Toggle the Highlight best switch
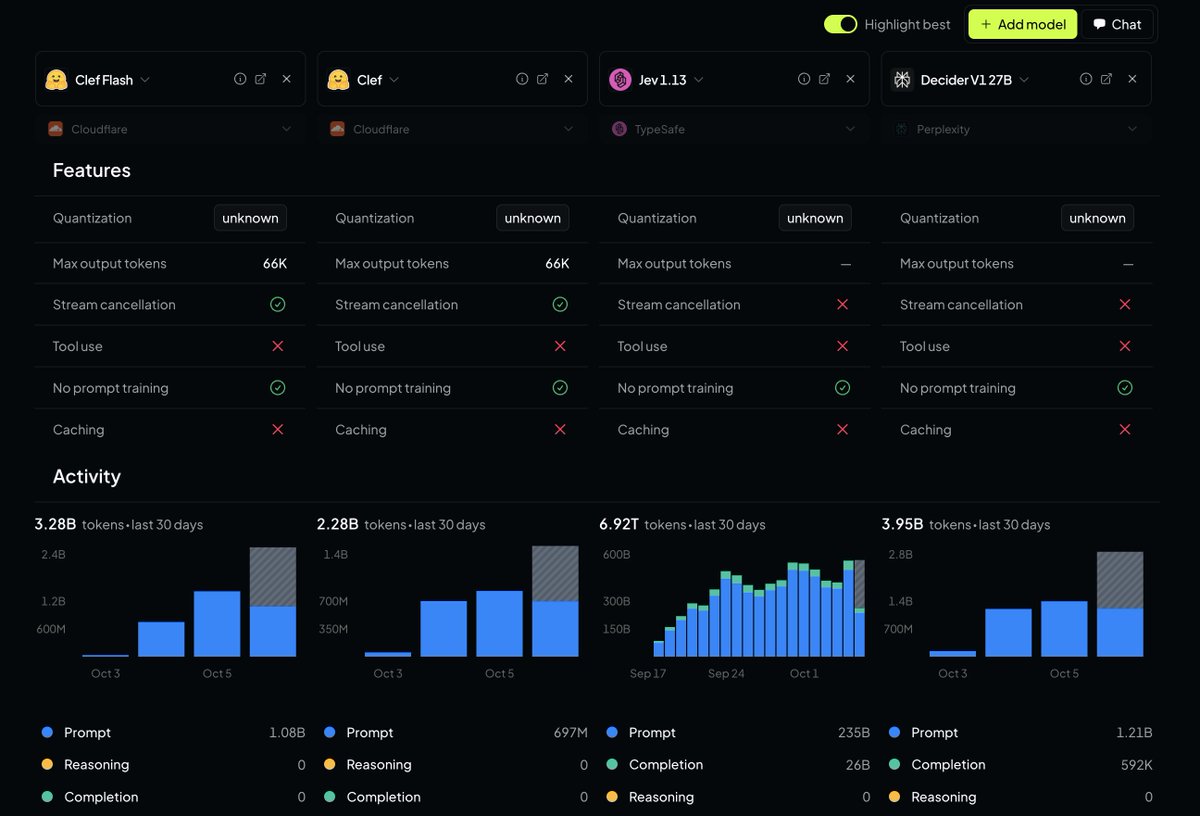 [x=841, y=24]
